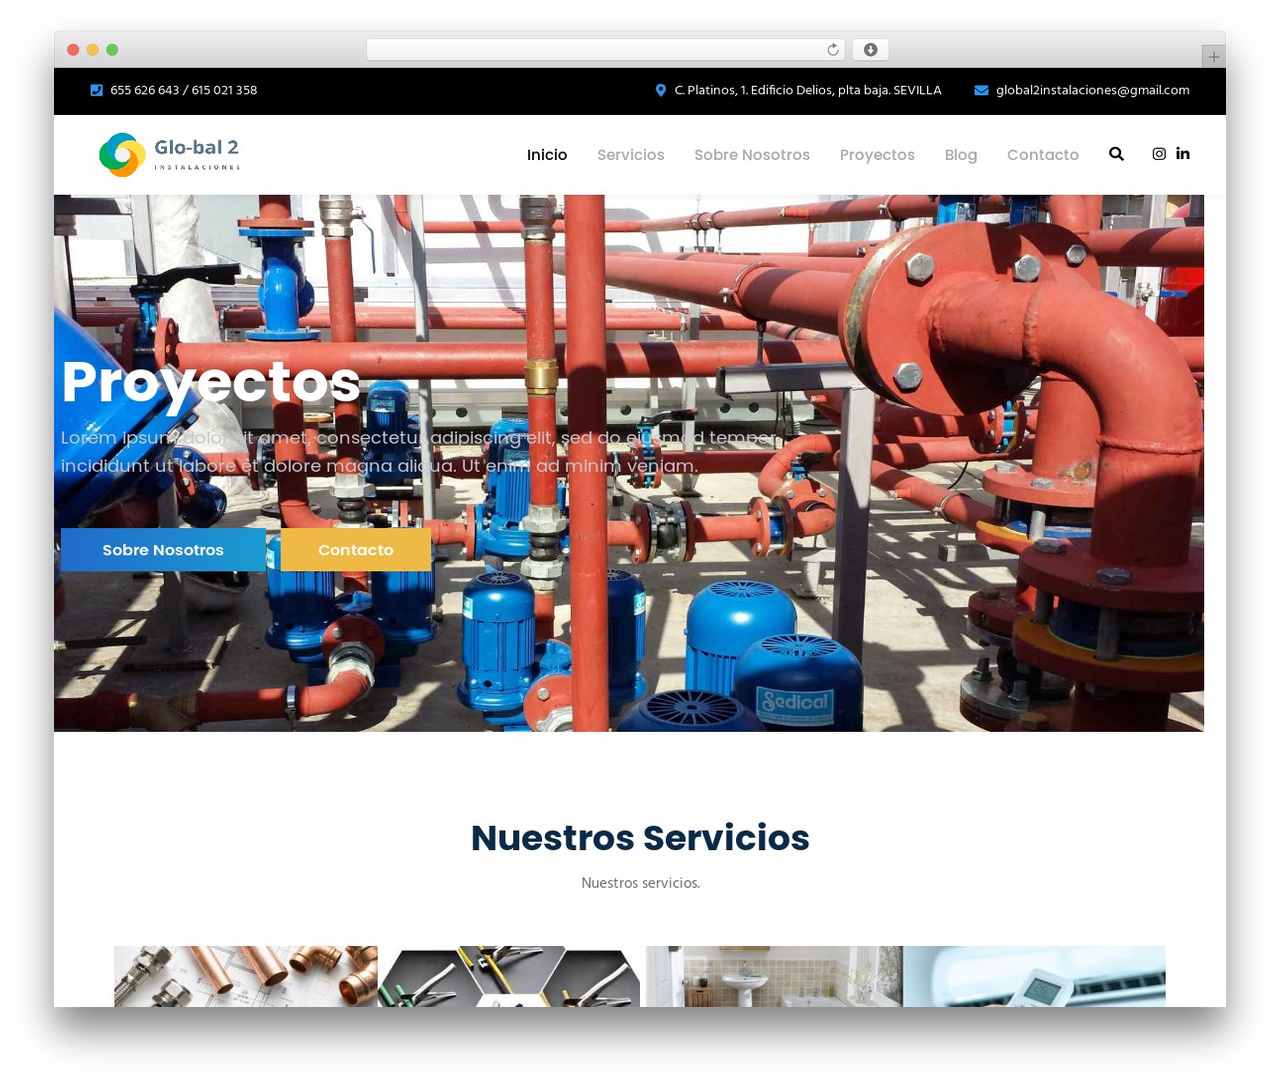Select the air conditioner remote service thumbnail
The image size is (1280, 1084).
click(x=1034, y=976)
